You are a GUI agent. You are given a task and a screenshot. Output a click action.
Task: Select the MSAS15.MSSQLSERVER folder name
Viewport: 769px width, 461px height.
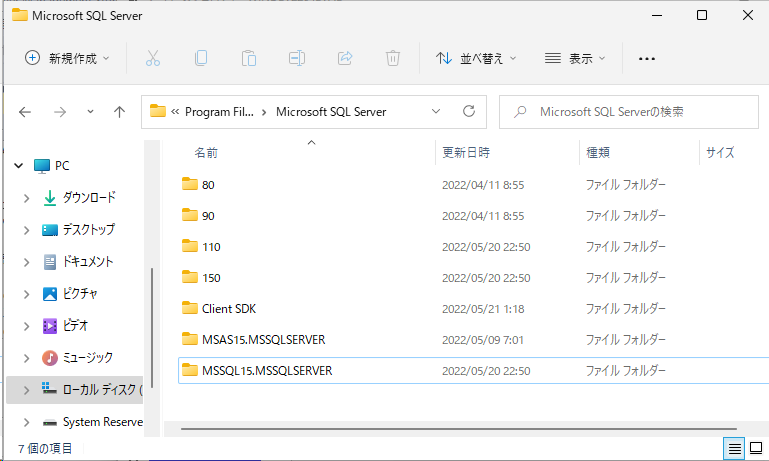coord(263,339)
